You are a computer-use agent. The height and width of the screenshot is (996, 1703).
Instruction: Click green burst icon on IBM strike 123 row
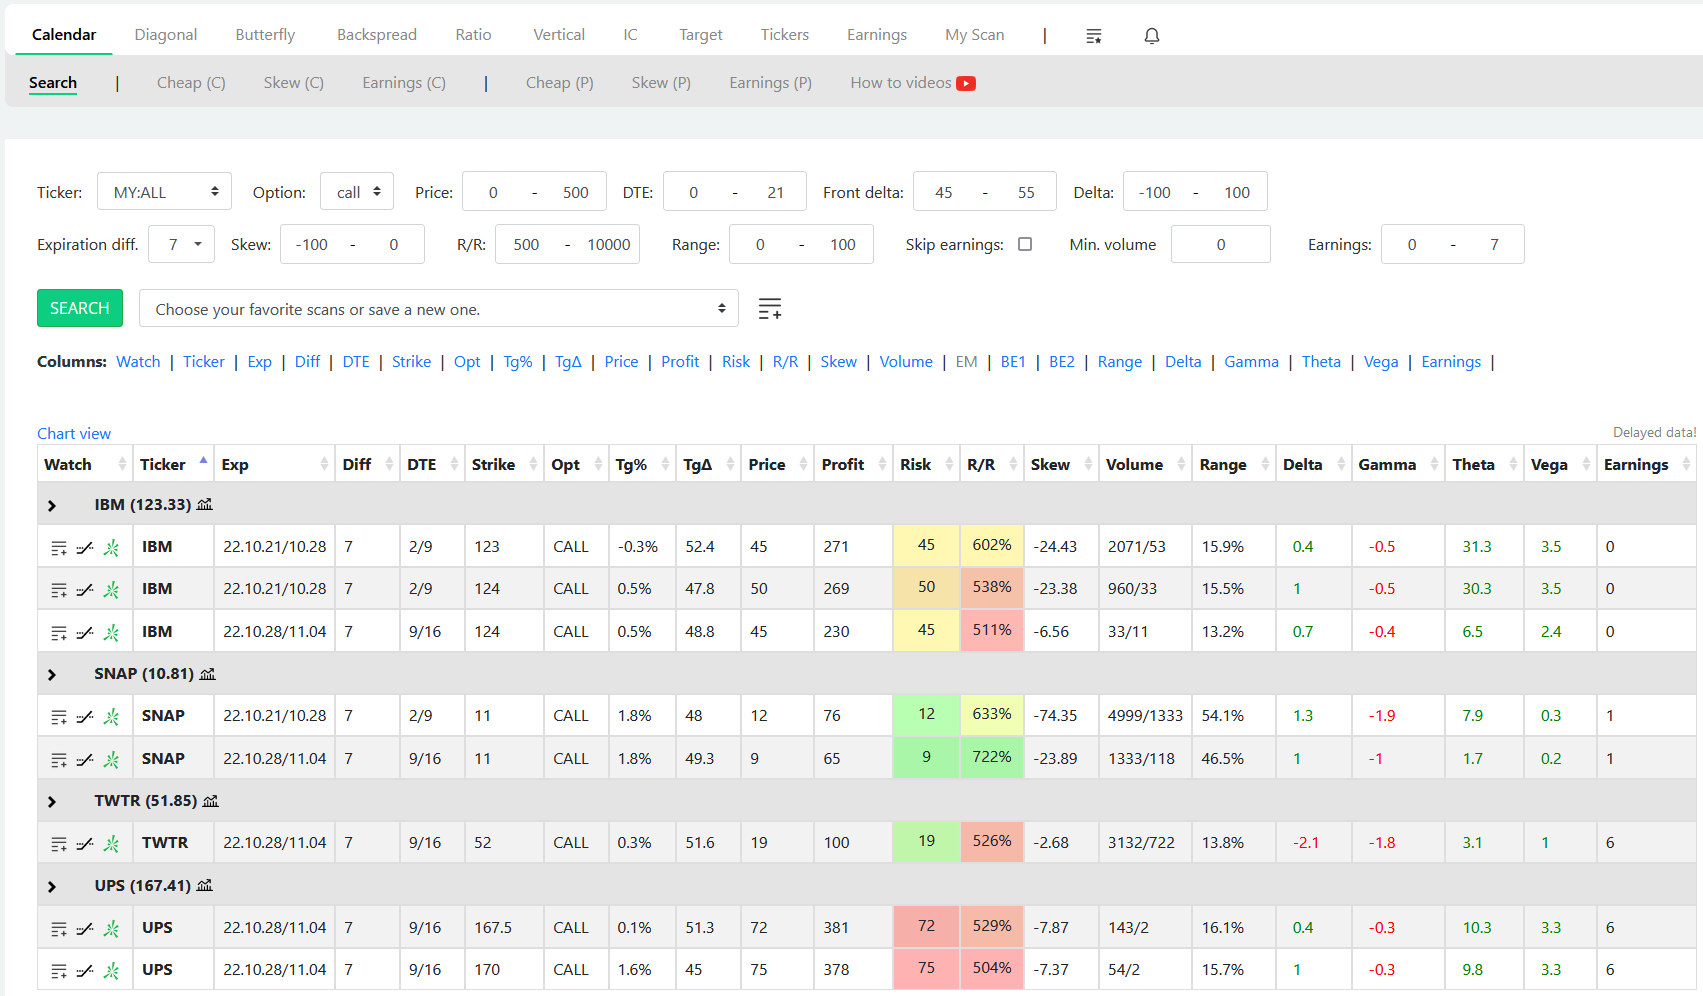point(111,548)
